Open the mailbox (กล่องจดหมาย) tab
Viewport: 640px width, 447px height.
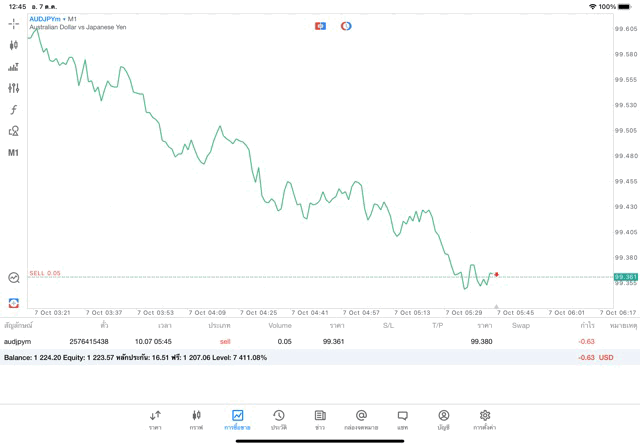[x=361, y=419]
